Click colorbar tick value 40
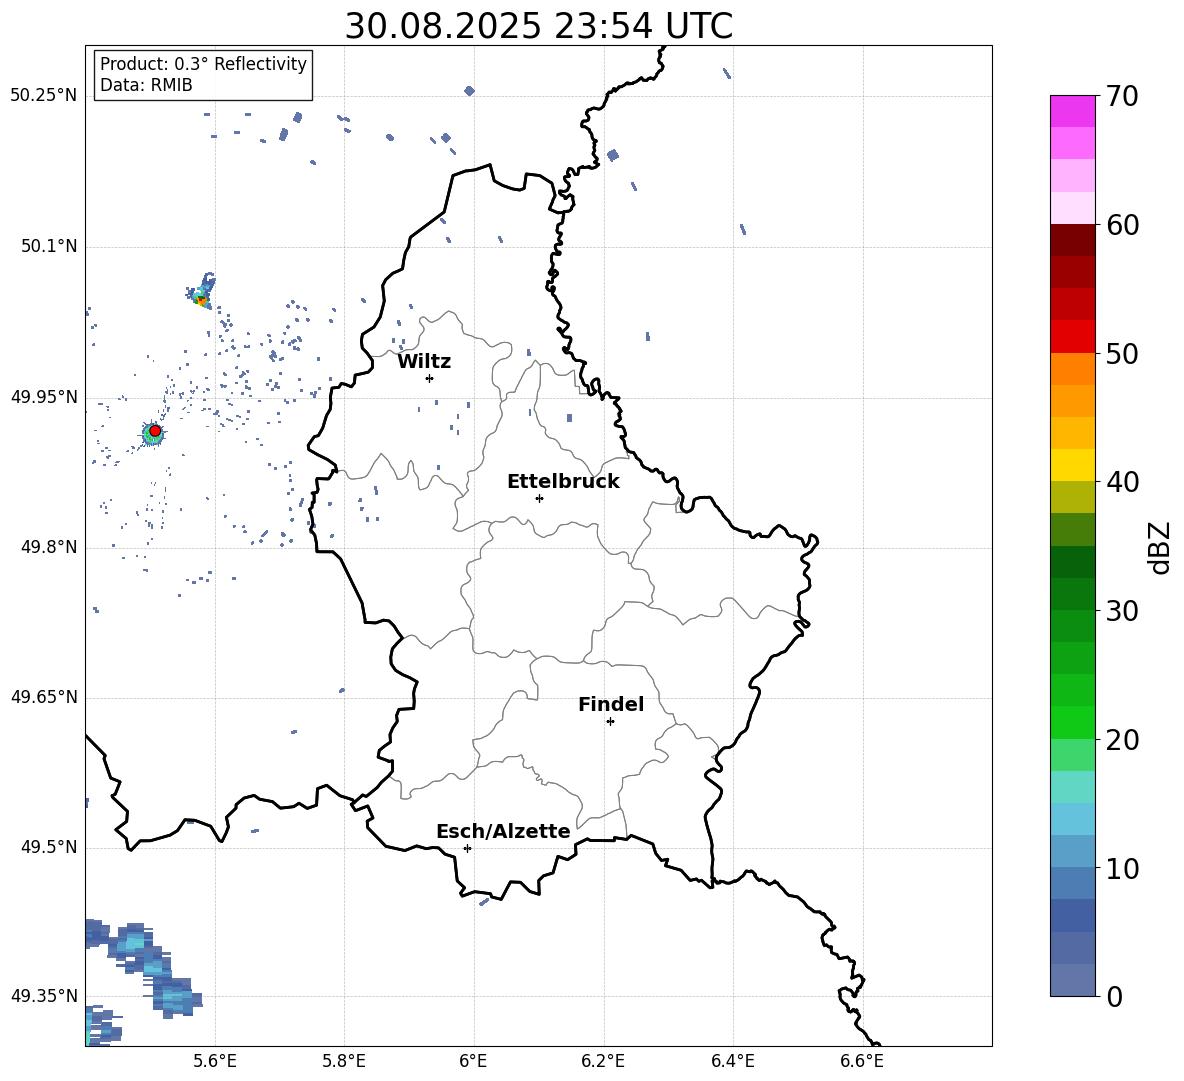The image size is (1184, 1081). click(x=1122, y=482)
